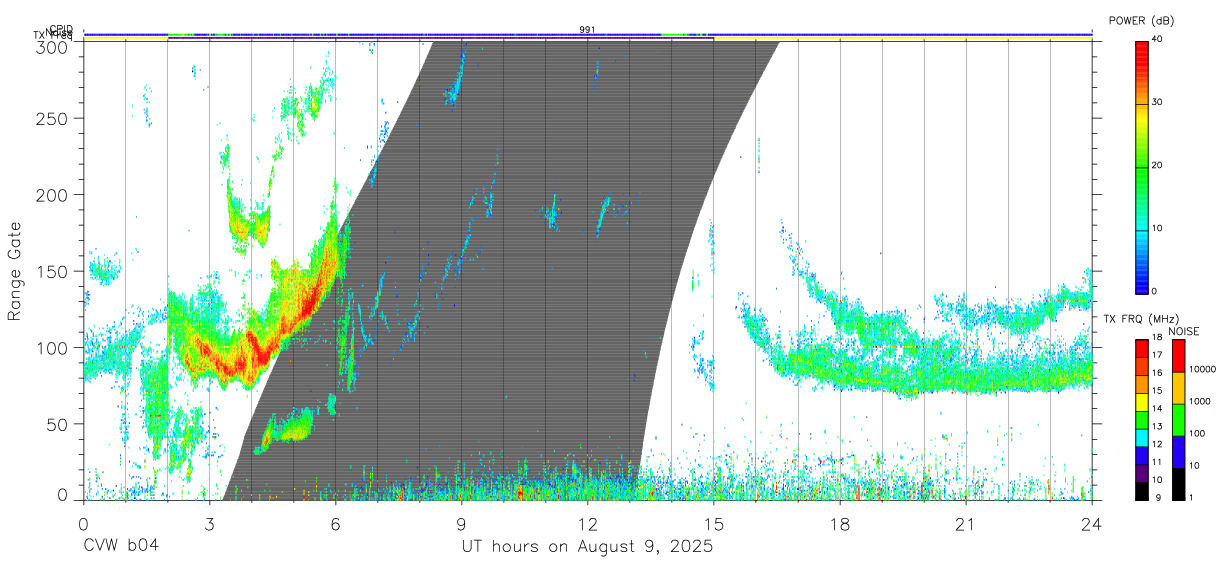Click the "1000" NOISE scale label

pos(1199,402)
